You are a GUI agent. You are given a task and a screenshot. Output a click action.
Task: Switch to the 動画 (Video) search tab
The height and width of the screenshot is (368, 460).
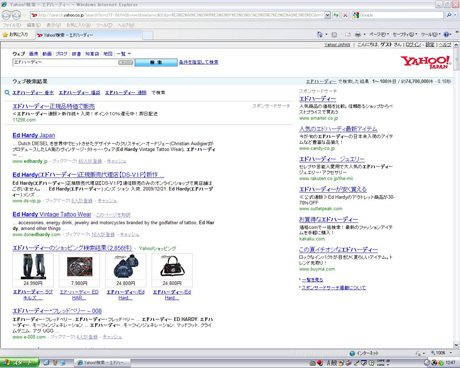point(47,54)
